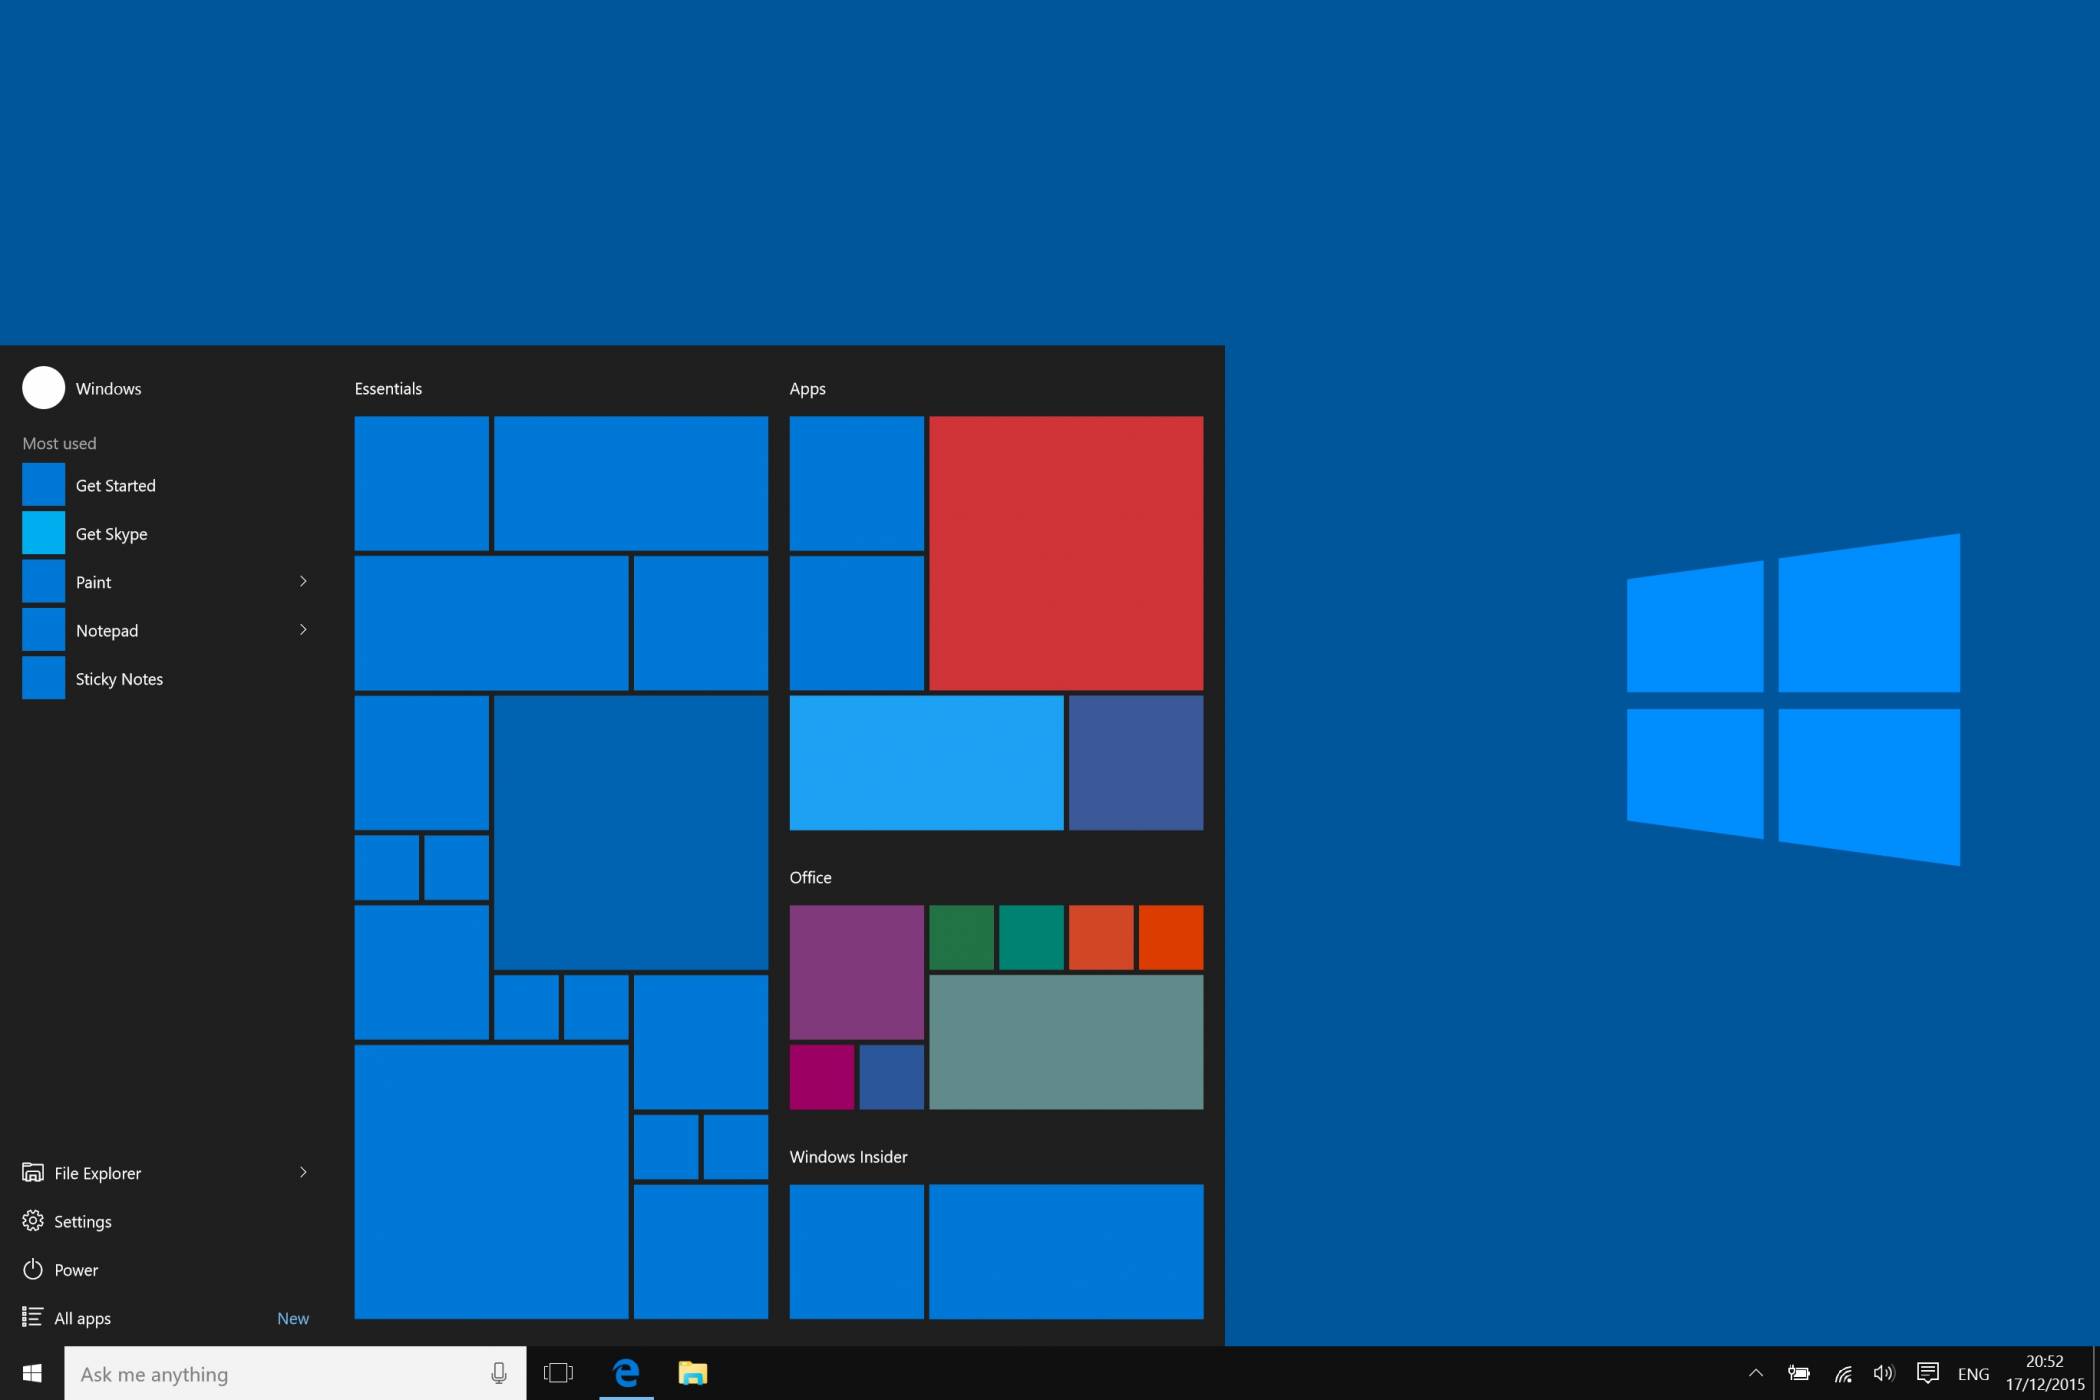Click the Sticky Notes icon

tap(42, 678)
